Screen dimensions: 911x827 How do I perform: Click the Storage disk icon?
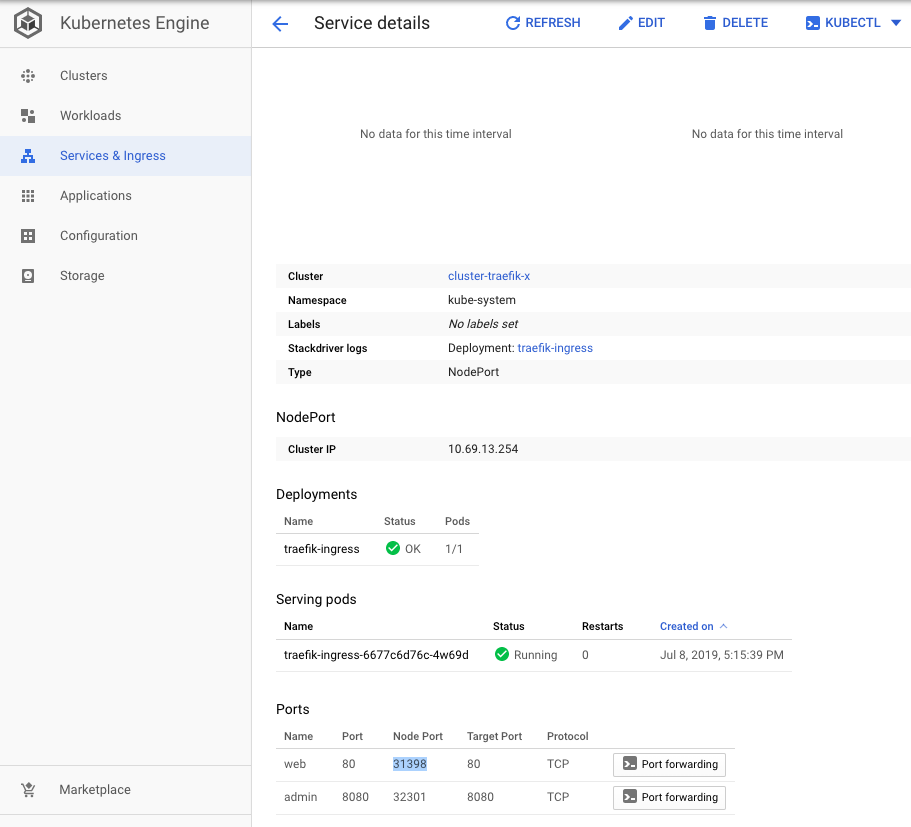(28, 276)
